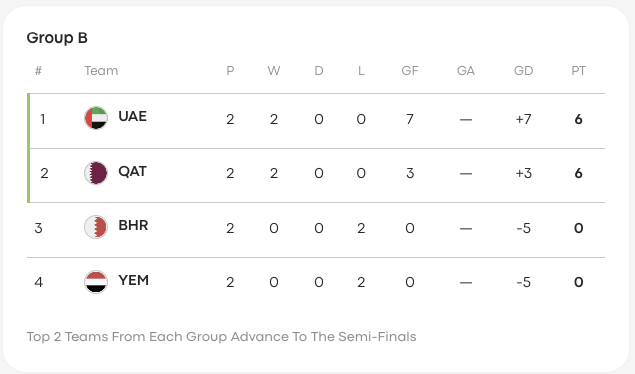Click the W column header
This screenshot has width=635, height=374.
click(274, 71)
